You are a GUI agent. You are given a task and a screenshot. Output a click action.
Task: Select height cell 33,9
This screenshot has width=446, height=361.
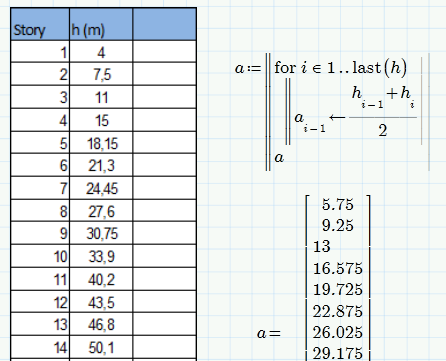pyautogui.click(x=101, y=256)
